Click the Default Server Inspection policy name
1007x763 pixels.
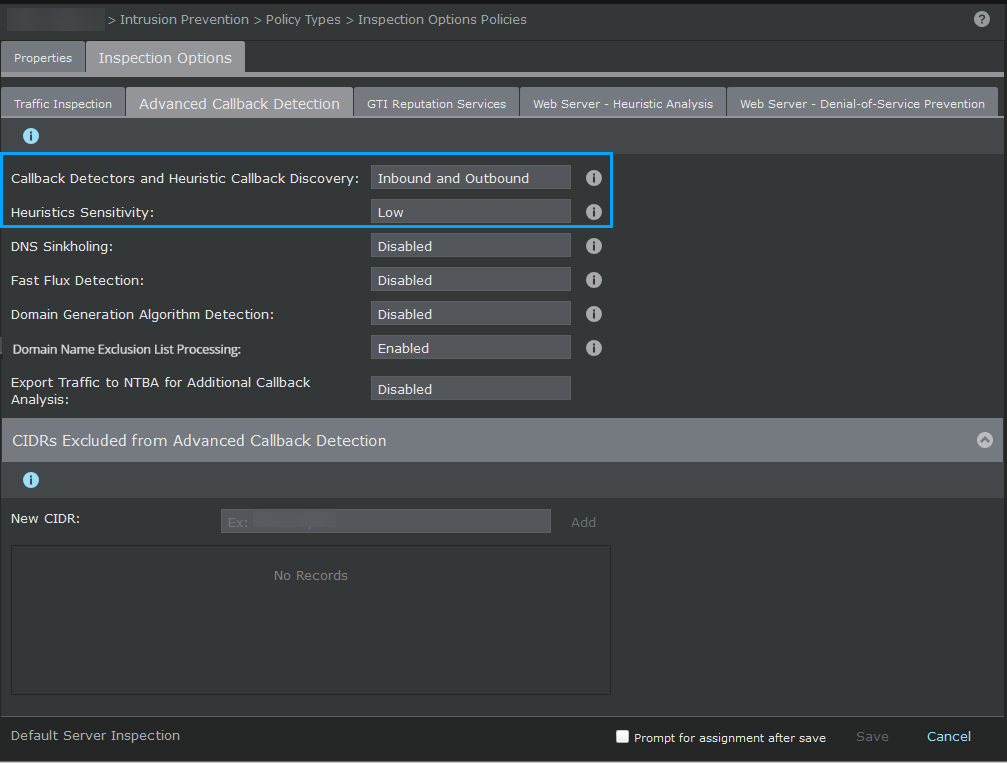(96, 735)
